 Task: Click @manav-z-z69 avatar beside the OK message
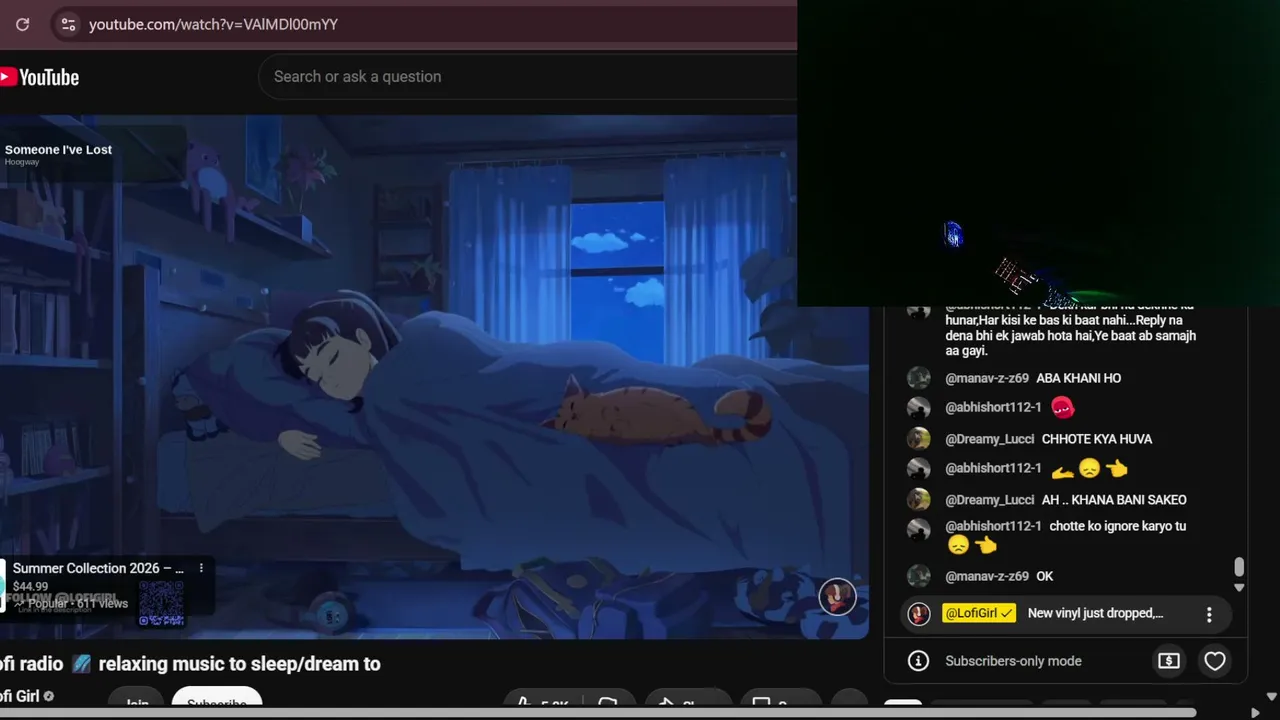919,576
